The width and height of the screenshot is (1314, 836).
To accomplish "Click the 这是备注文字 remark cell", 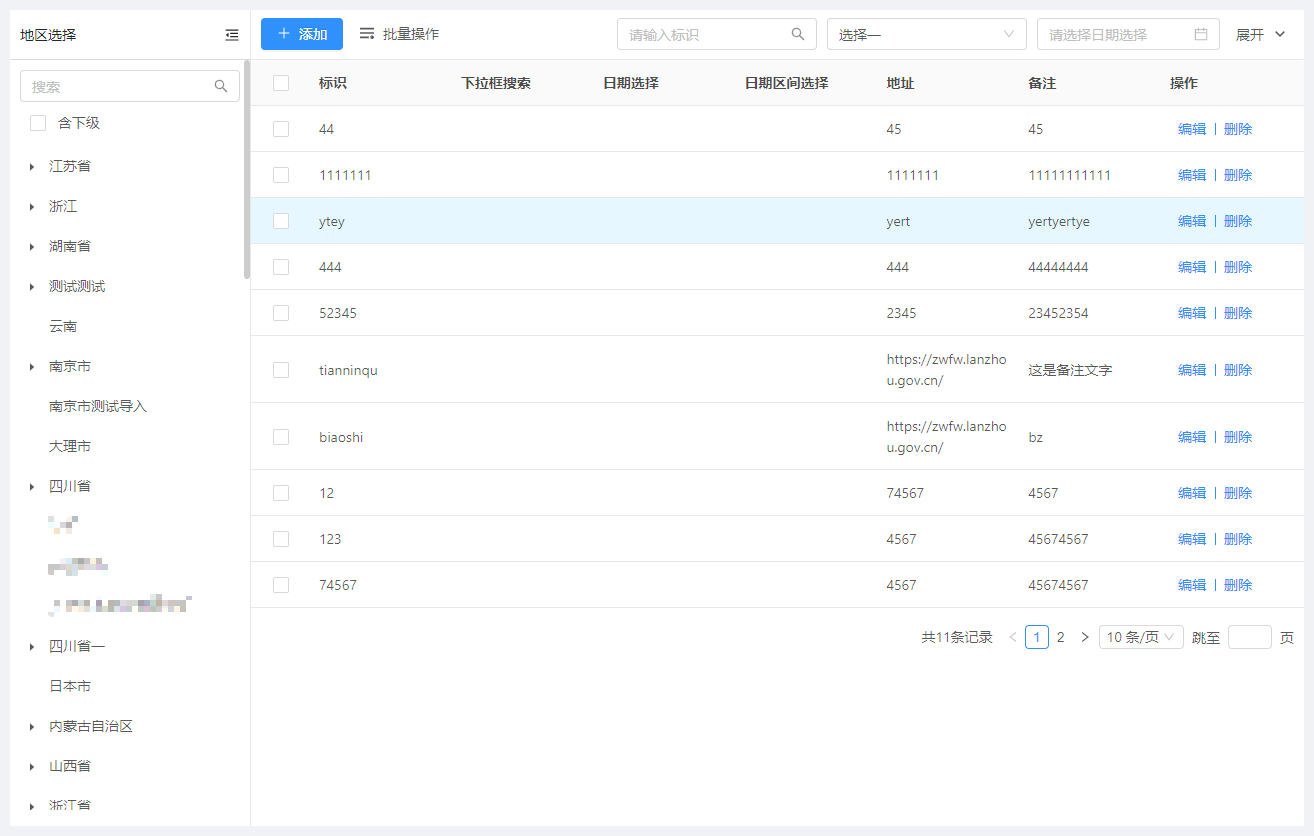I will [1070, 370].
